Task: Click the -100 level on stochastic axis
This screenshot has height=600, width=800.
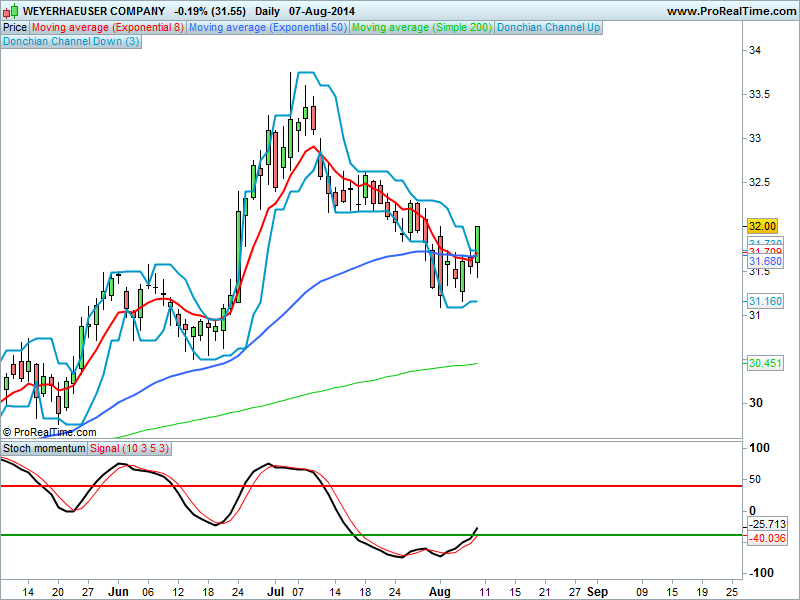Action: pos(759,572)
